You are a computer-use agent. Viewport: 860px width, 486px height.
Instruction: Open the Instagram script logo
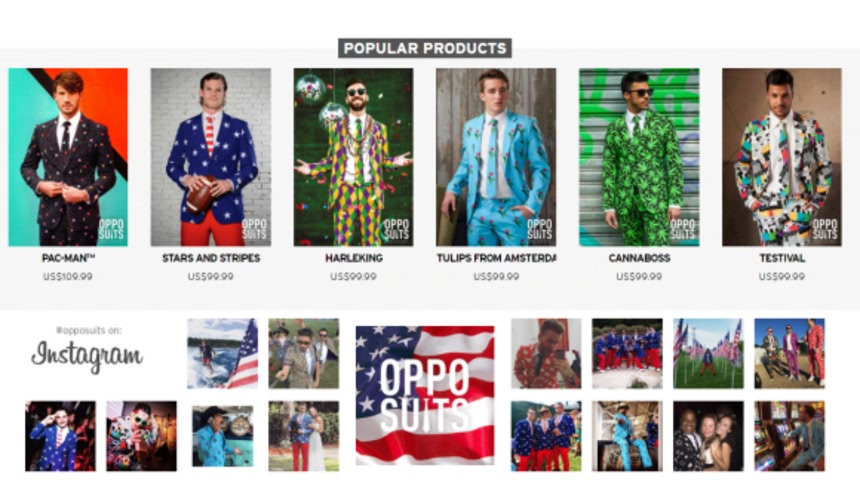[x=87, y=354]
